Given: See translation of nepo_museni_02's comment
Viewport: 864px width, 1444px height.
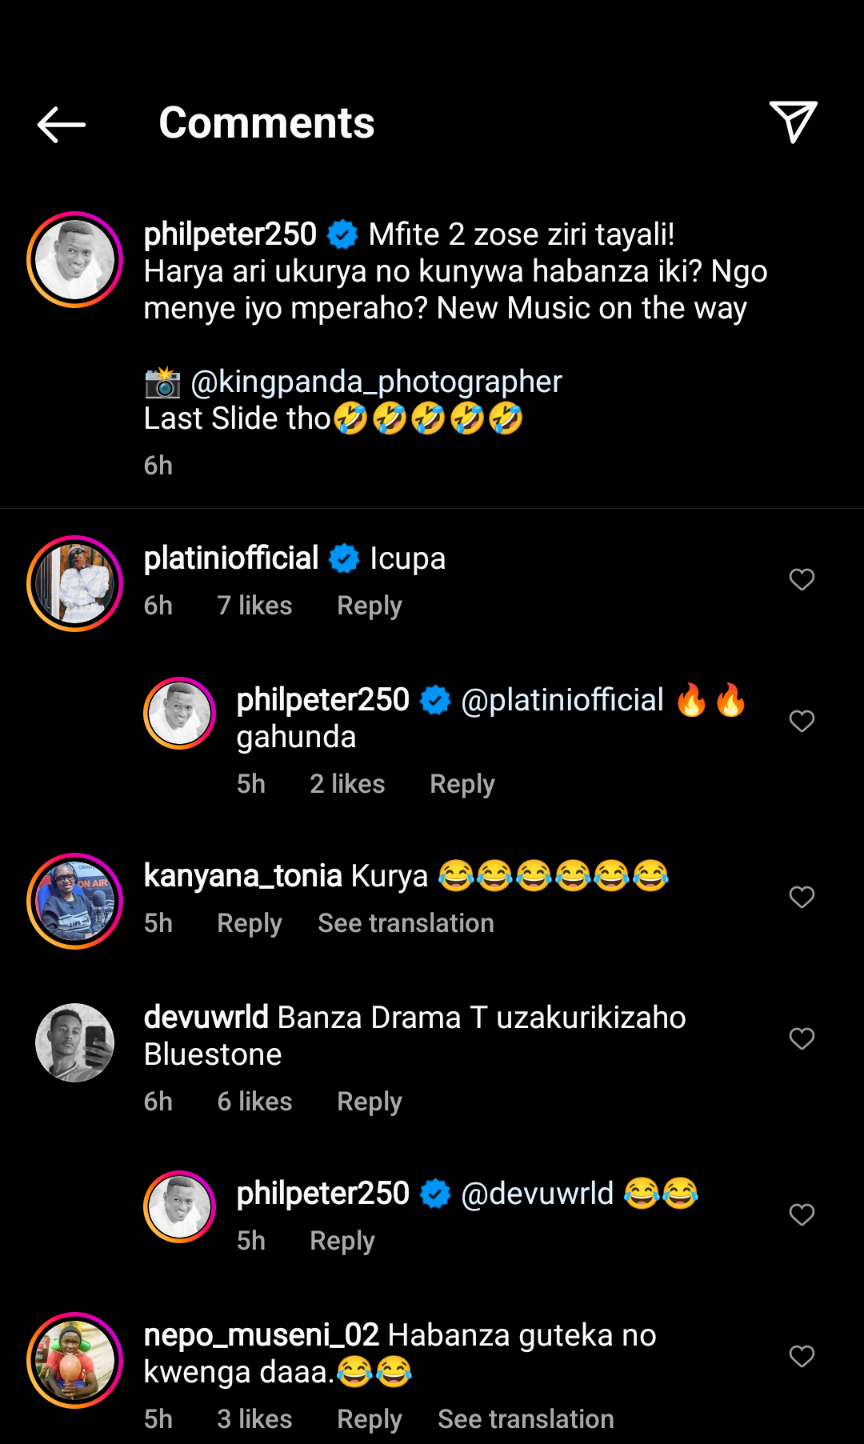Looking at the screenshot, I should [525, 1419].
